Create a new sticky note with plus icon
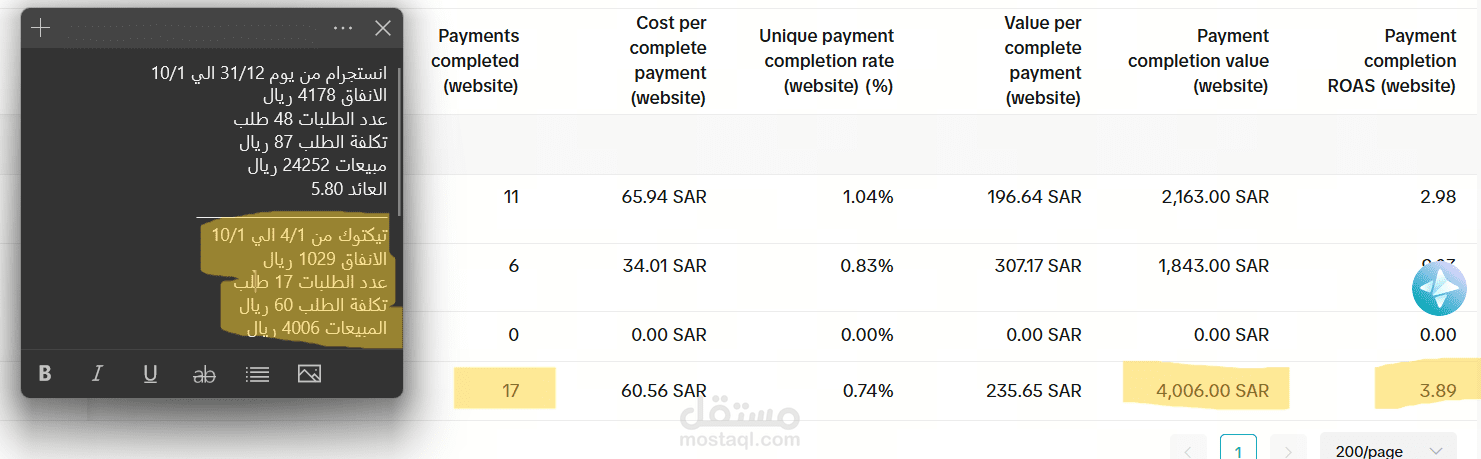Viewport: 1481px width, 459px height. click(40, 28)
